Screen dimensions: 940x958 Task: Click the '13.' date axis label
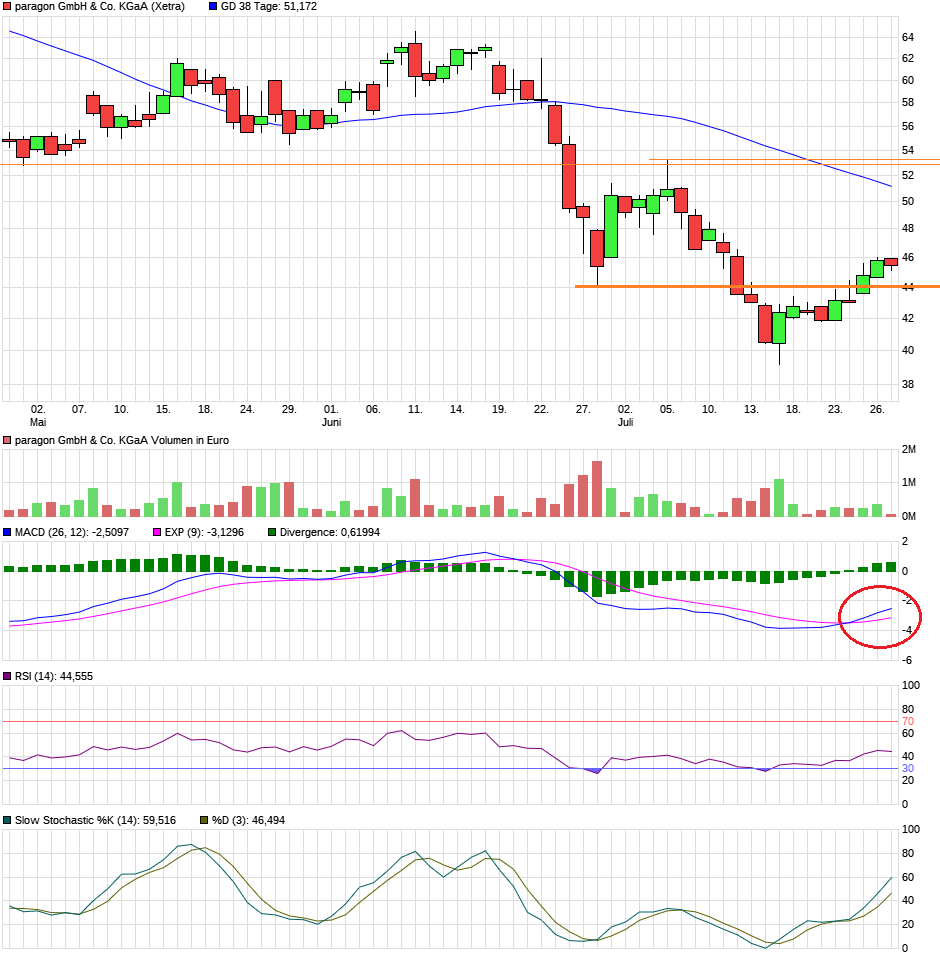[x=751, y=409]
